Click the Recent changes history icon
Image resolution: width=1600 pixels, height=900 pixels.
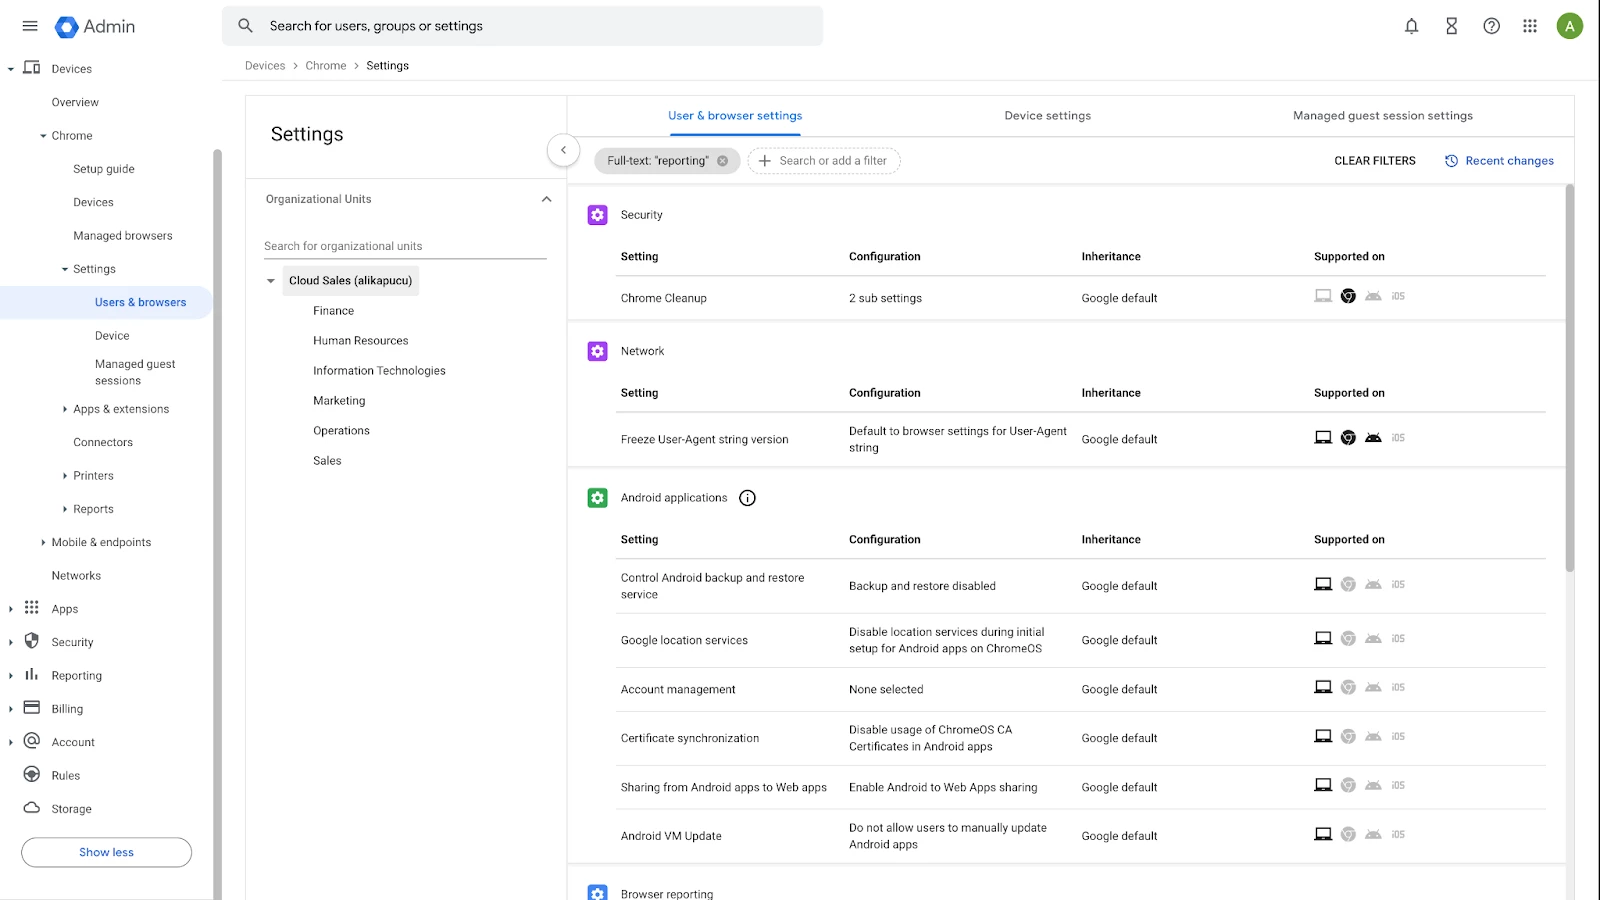[1451, 161]
